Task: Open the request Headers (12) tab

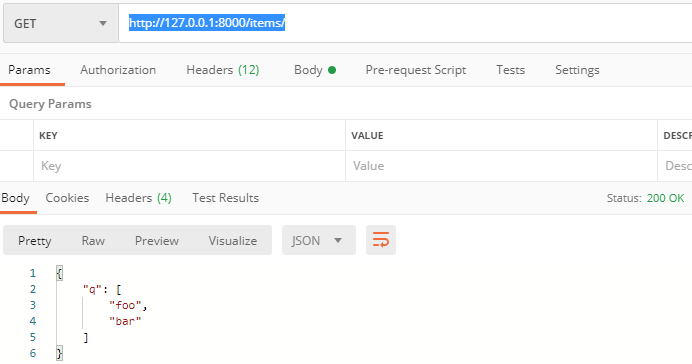Action: (223, 70)
